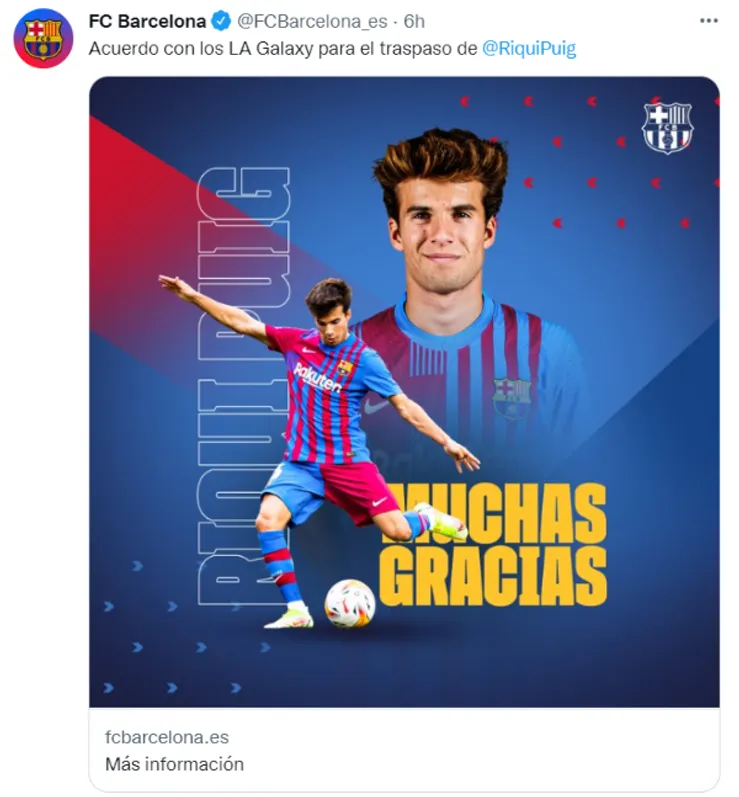Click the football at the player's feet
The image size is (739, 797).
click(350, 603)
